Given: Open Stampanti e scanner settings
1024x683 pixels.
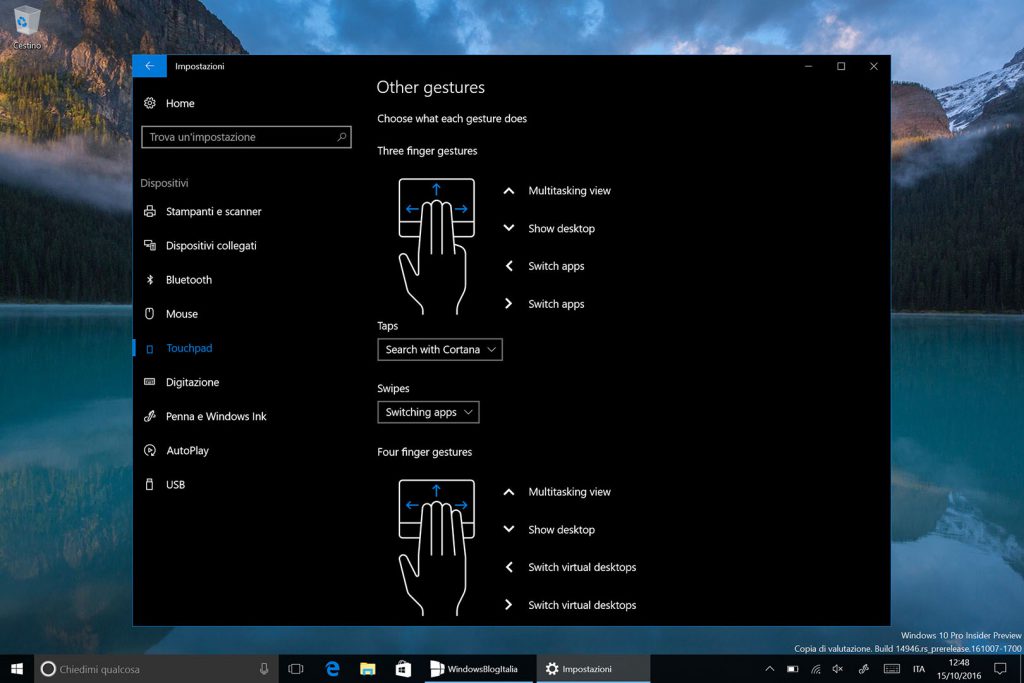Looking at the screenshot, I should (214, 211).
